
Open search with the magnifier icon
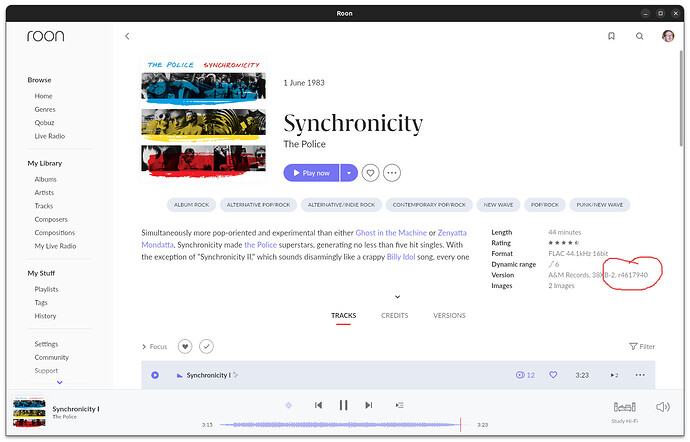click(x=639, y=36)
